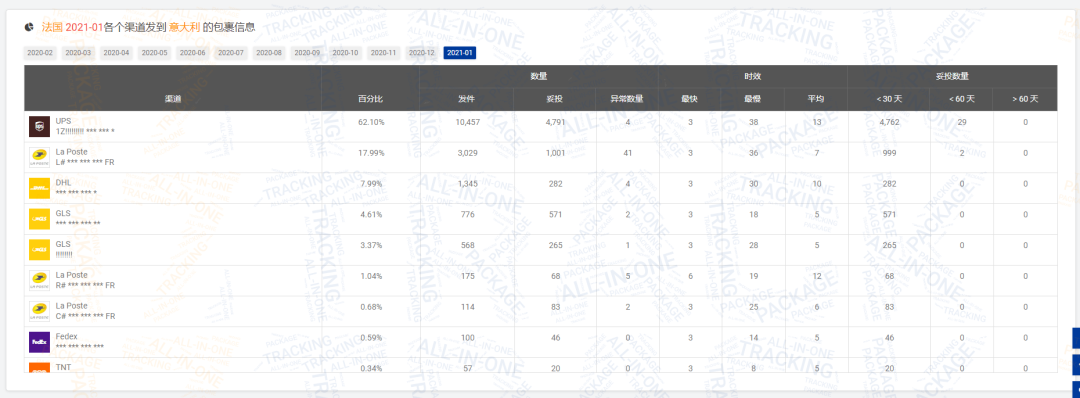Select the 2020-05 month tab
Image resolution: width=1080 pixels, height=398 pixels.
(154, 53)
